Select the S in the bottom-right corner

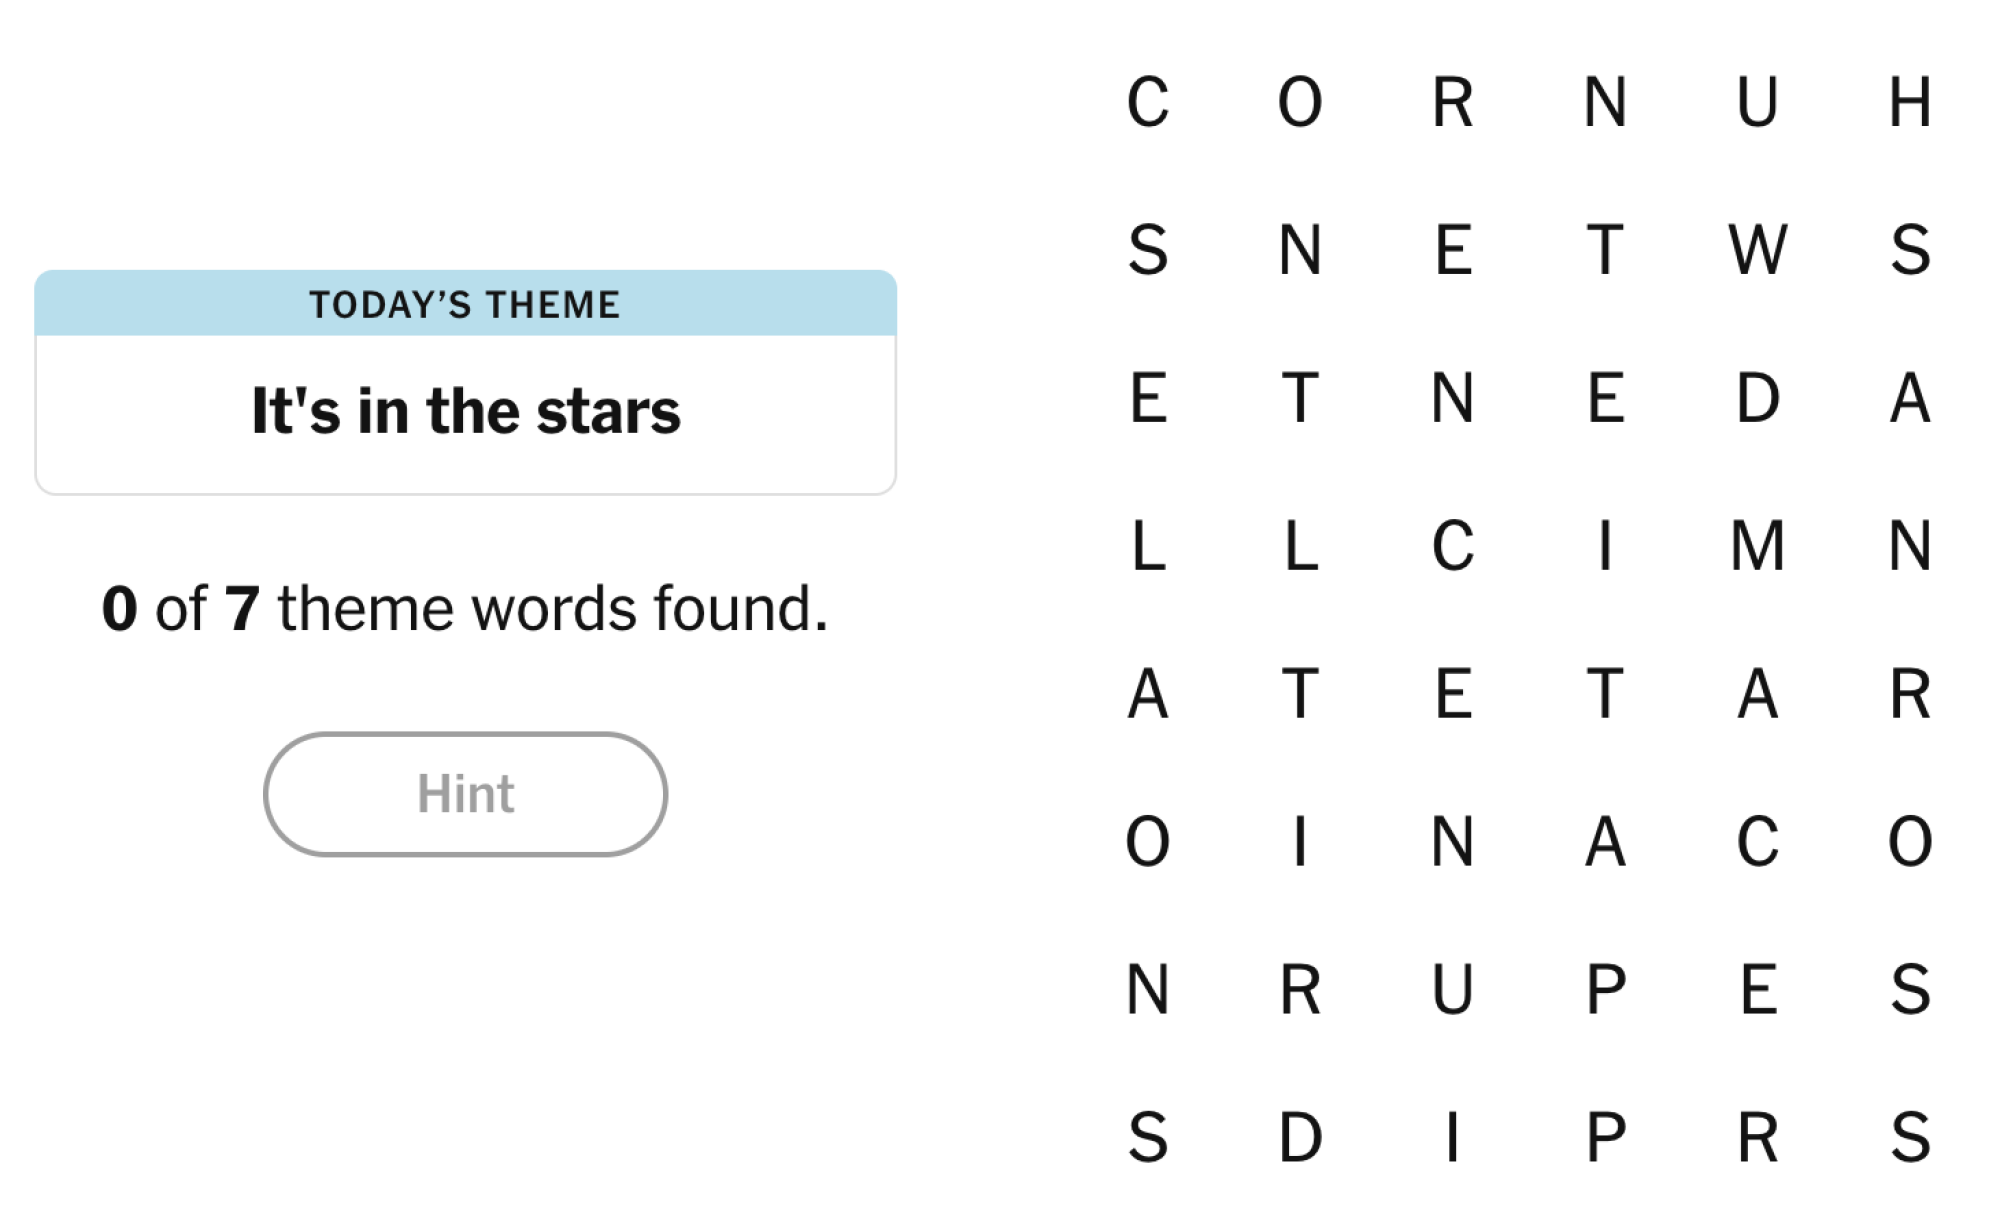point(1913,1135)
